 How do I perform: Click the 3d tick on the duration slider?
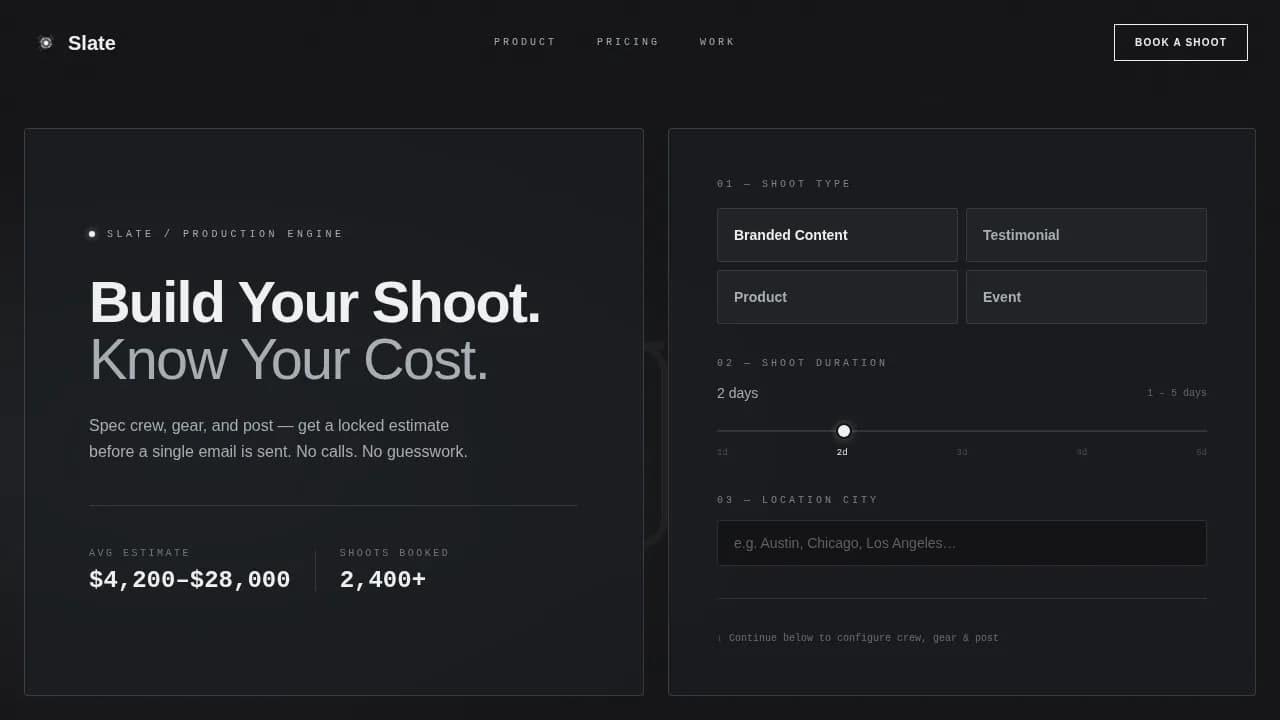click(962, 452)
